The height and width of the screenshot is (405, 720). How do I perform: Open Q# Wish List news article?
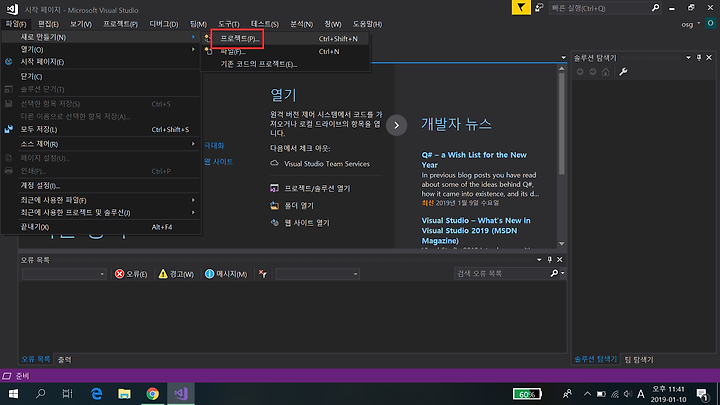(474, 160)
